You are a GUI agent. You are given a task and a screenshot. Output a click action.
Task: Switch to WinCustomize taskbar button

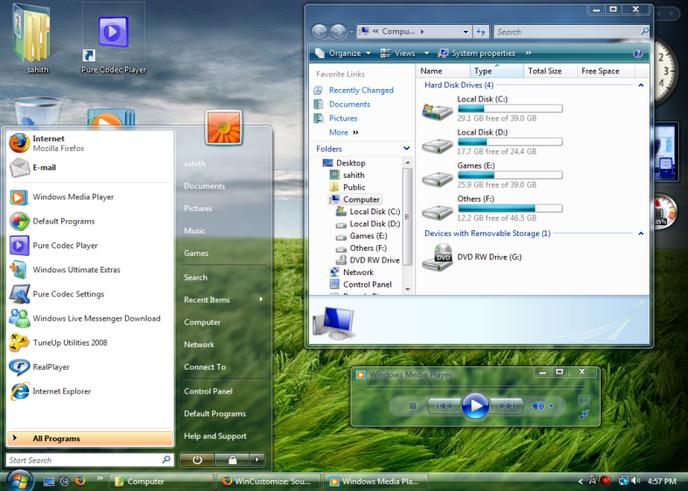(269, 481)
